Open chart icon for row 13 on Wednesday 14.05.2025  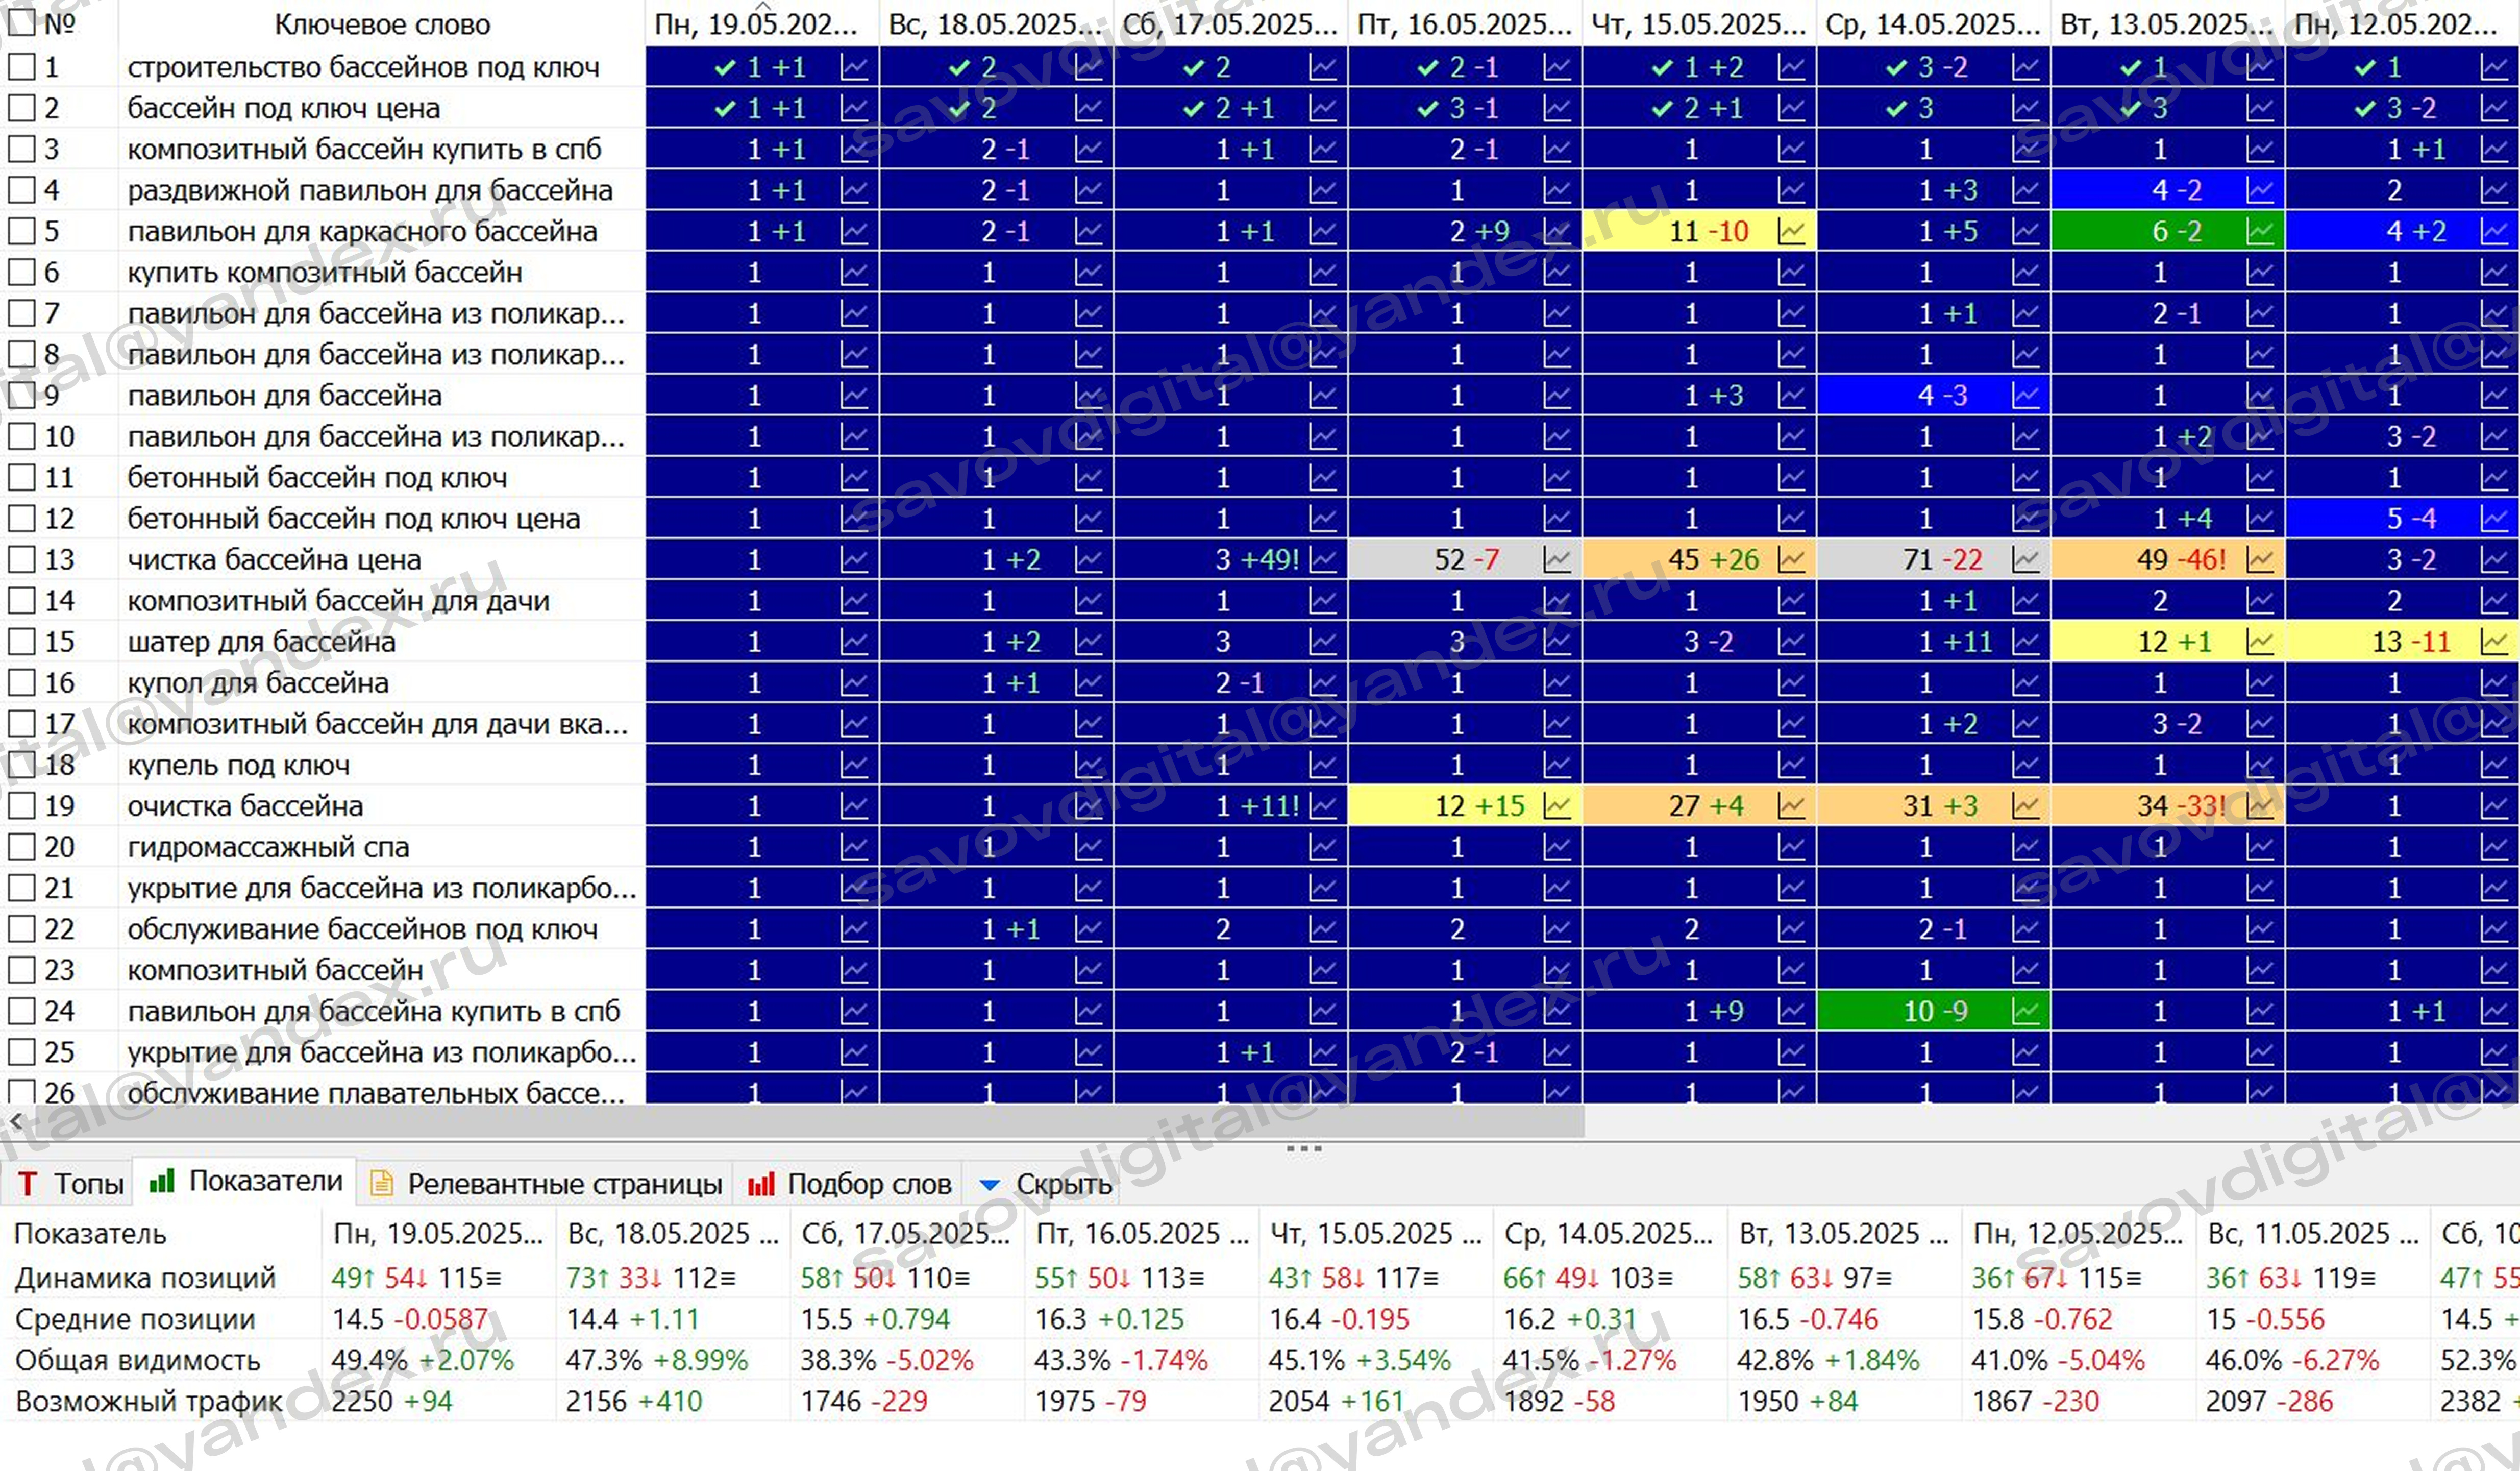coord(2026,559)
